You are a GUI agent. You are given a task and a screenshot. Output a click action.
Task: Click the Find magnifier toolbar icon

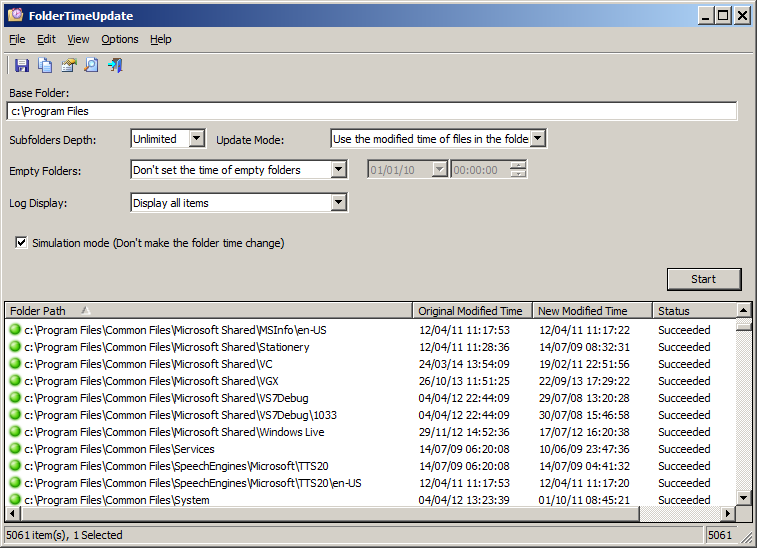coord(91,66)
